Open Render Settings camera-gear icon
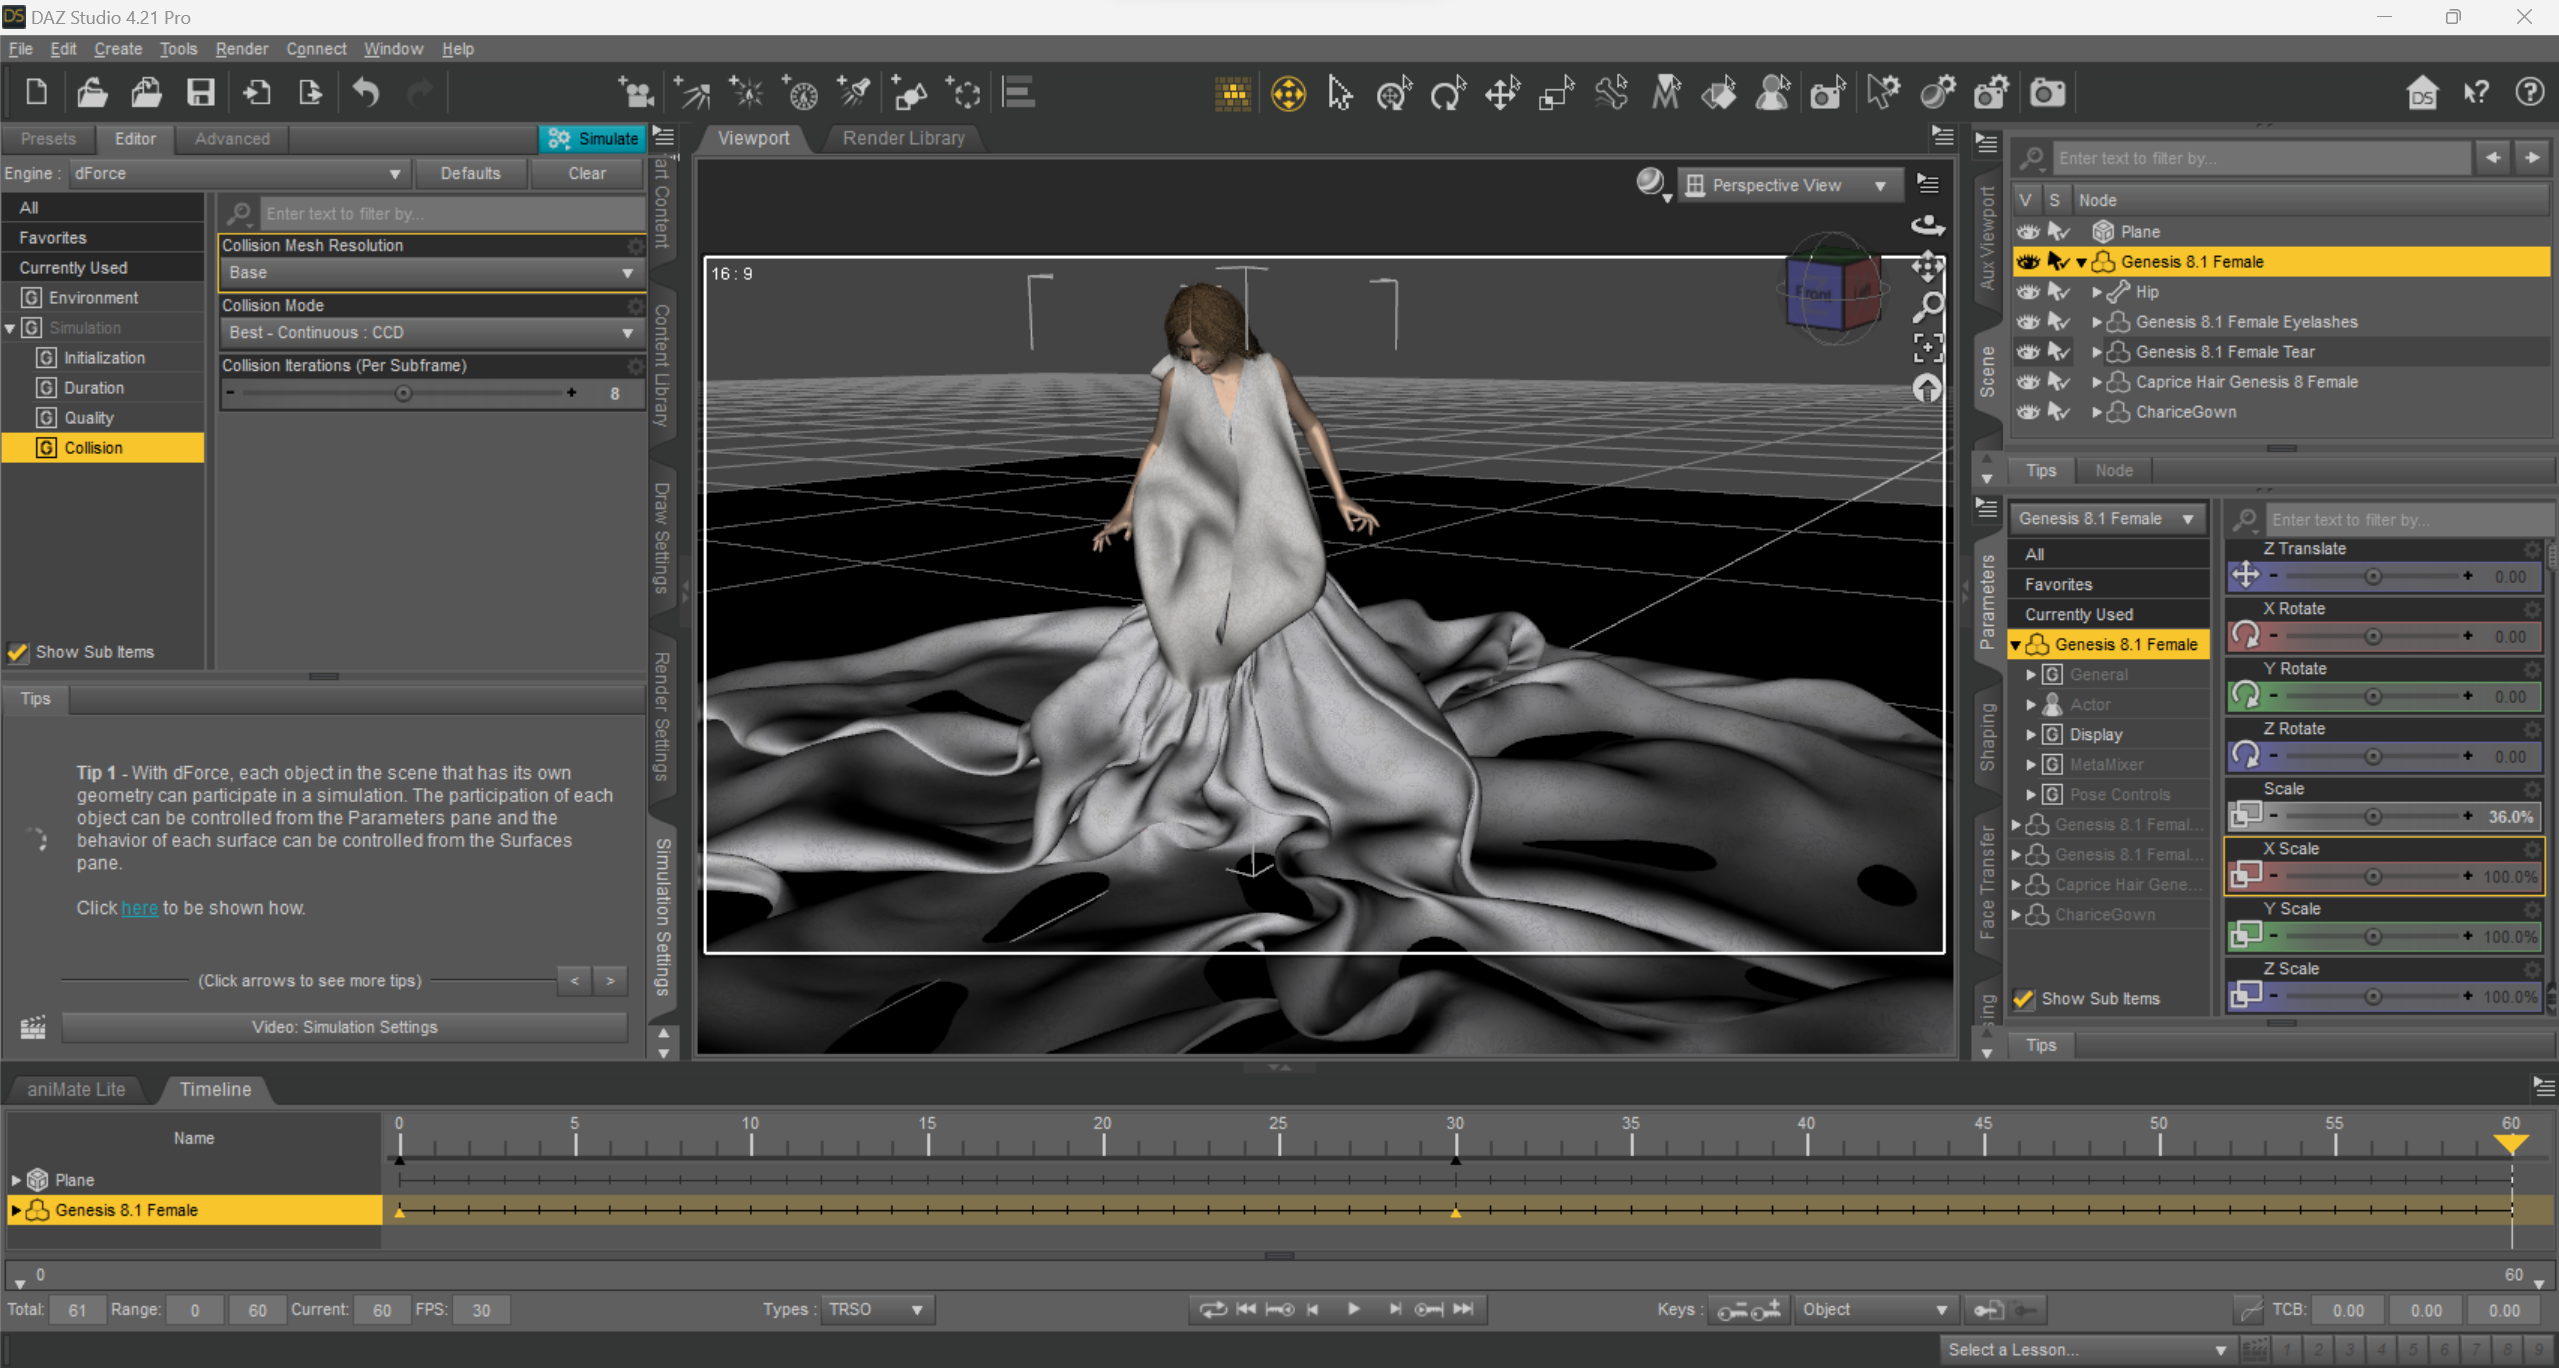Image resolution: width=2559 pixels, height=1368 pixels. (1990, 94)
